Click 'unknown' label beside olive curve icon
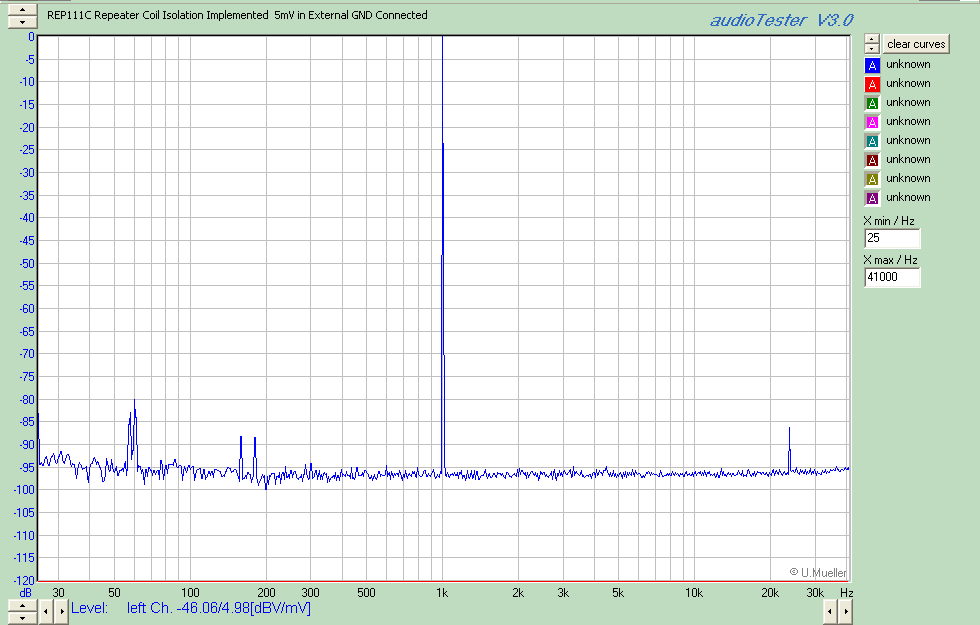Image resolution: width=980 pixels, height=625 pixels. tap(908, 178)
